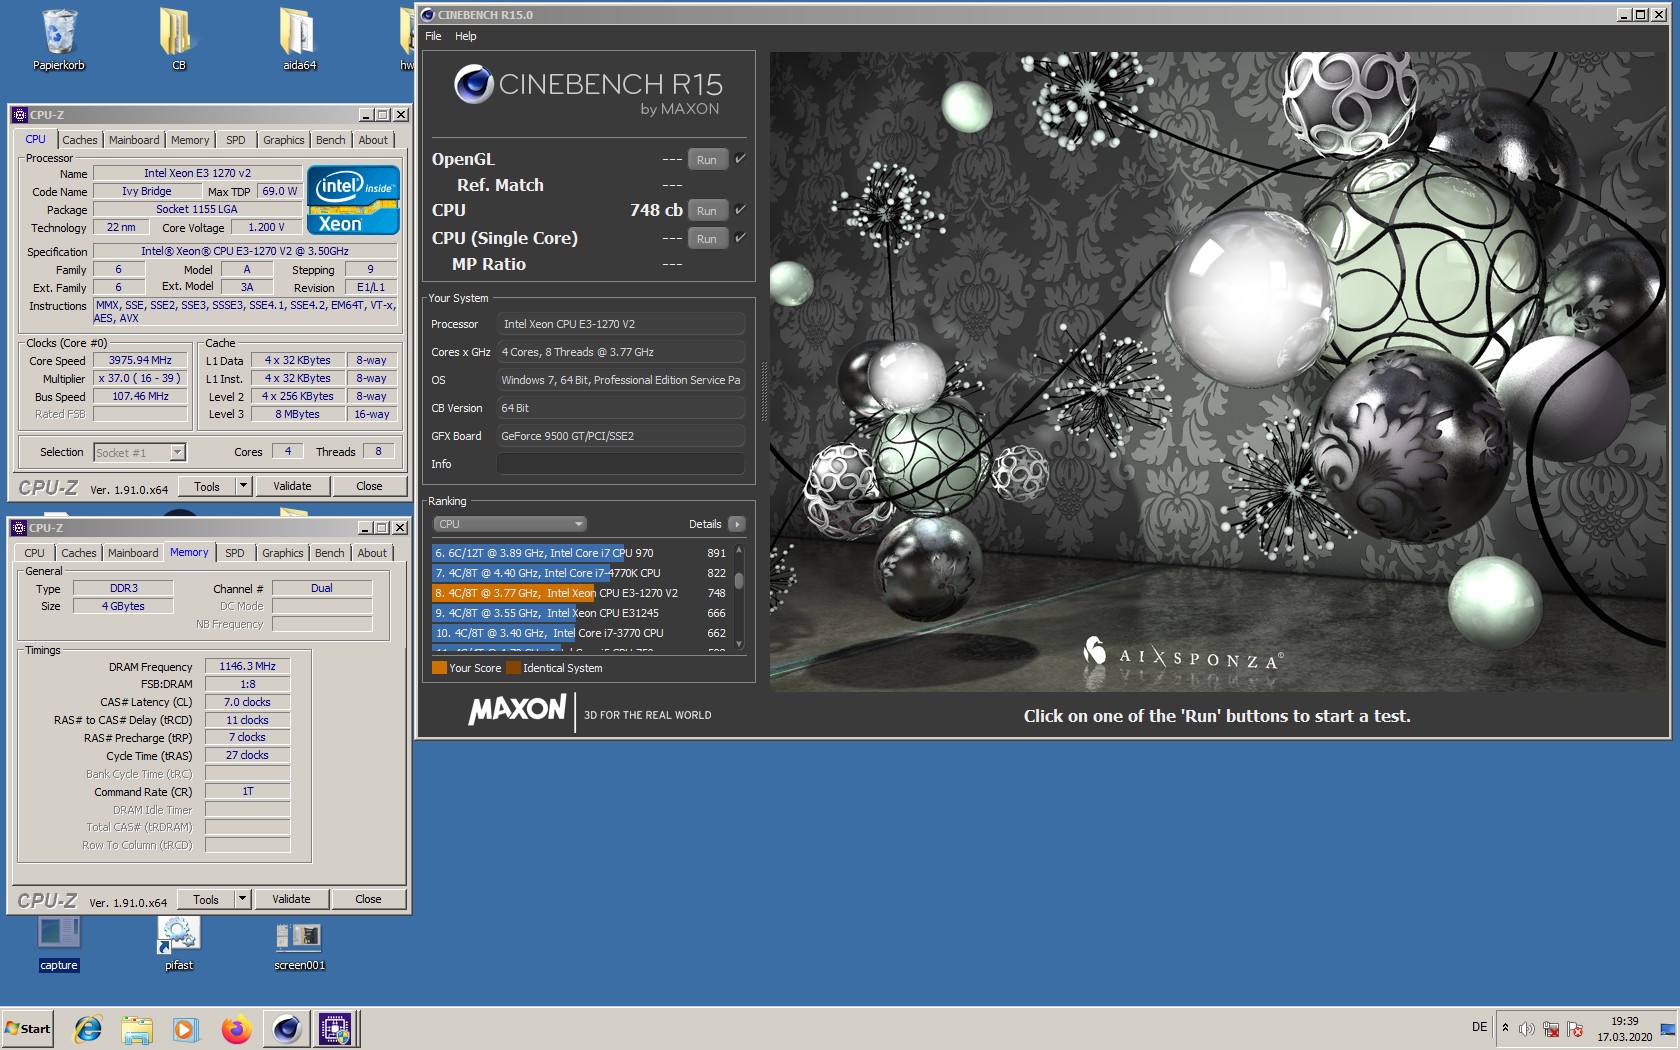
Task: Open Windows Media Player from taskbar
Action: click(186, 1028)
